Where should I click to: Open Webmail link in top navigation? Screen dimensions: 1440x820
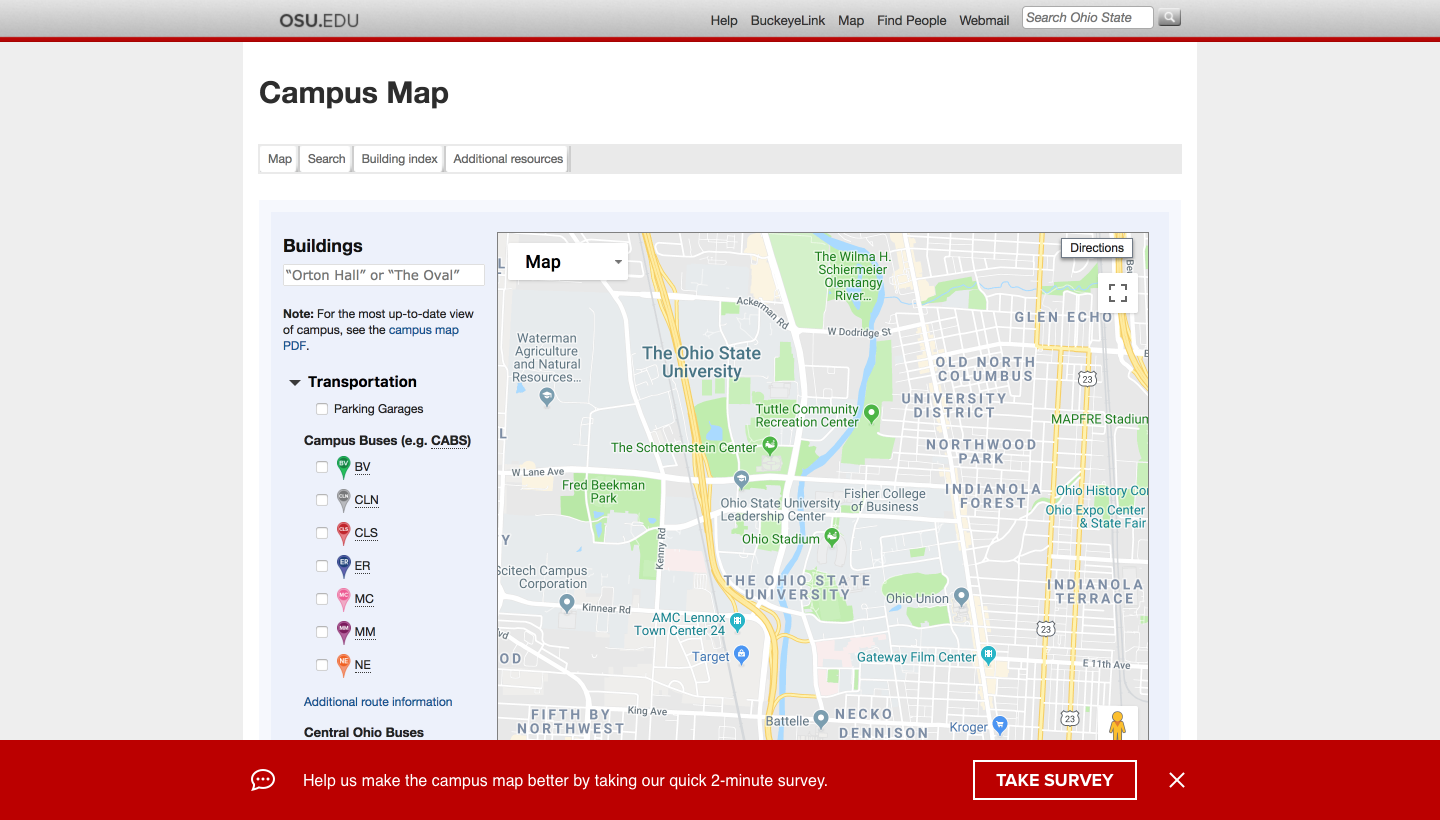click(984, 20)
